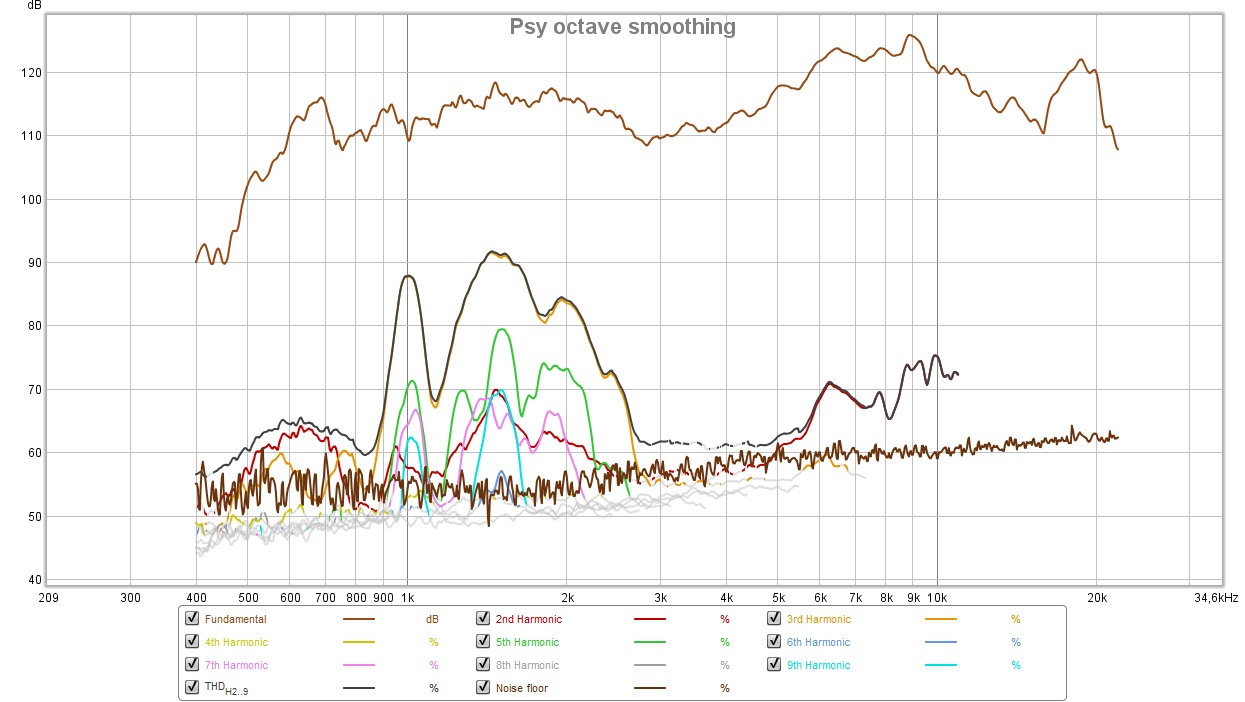Click the '4th Harmonic' legend label
Viewport: 1245px width, 702px height.
pyautogui.click(x=236, y=643)
